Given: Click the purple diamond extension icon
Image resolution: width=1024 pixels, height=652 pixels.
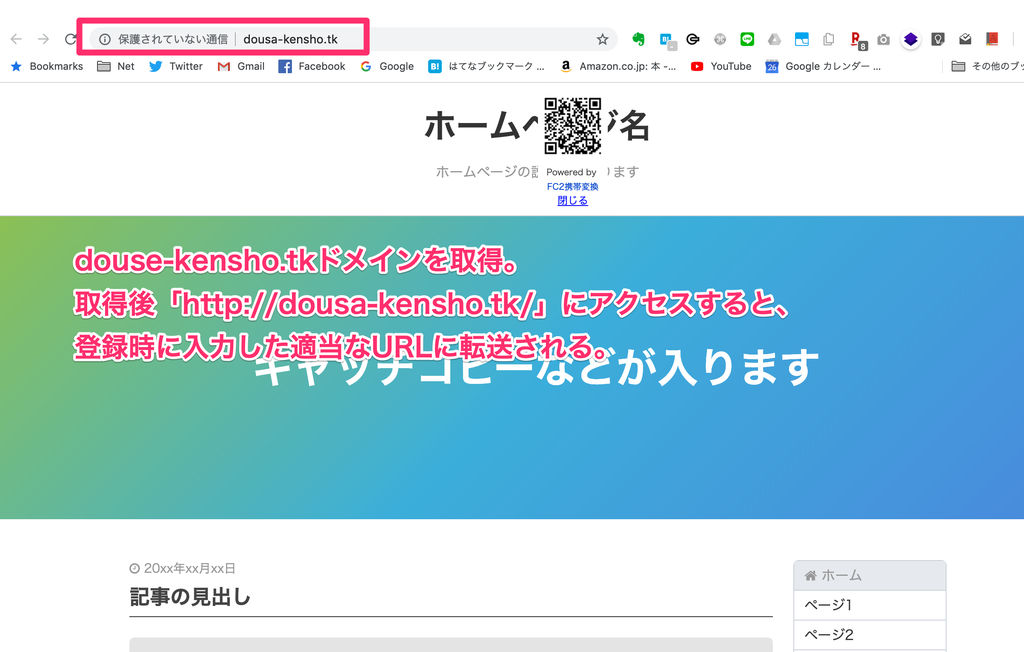Looking at the screenshot, I should coord(911,37).
